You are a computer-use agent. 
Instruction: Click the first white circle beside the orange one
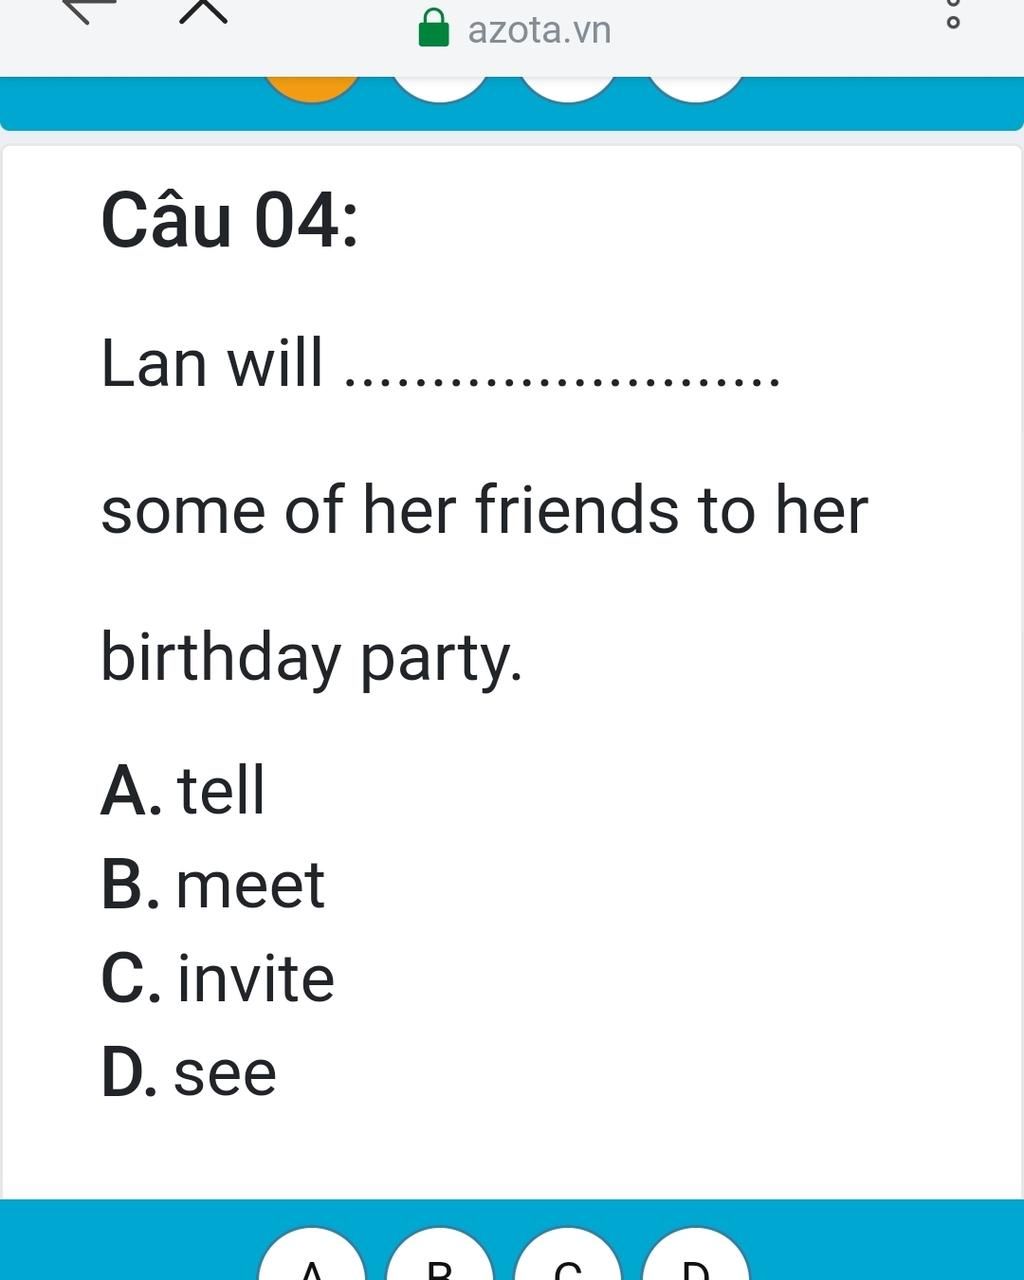(x=440, y=88)
